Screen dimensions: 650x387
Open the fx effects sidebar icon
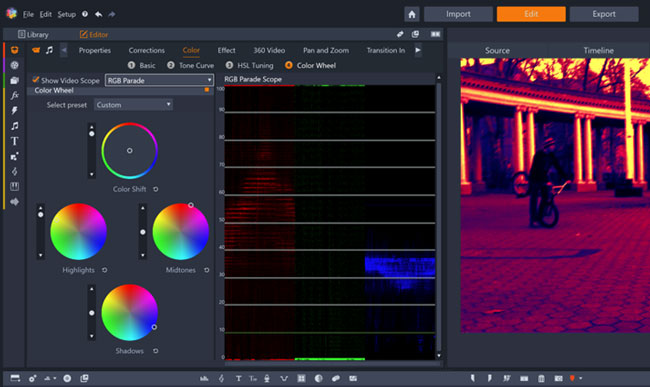15,95
